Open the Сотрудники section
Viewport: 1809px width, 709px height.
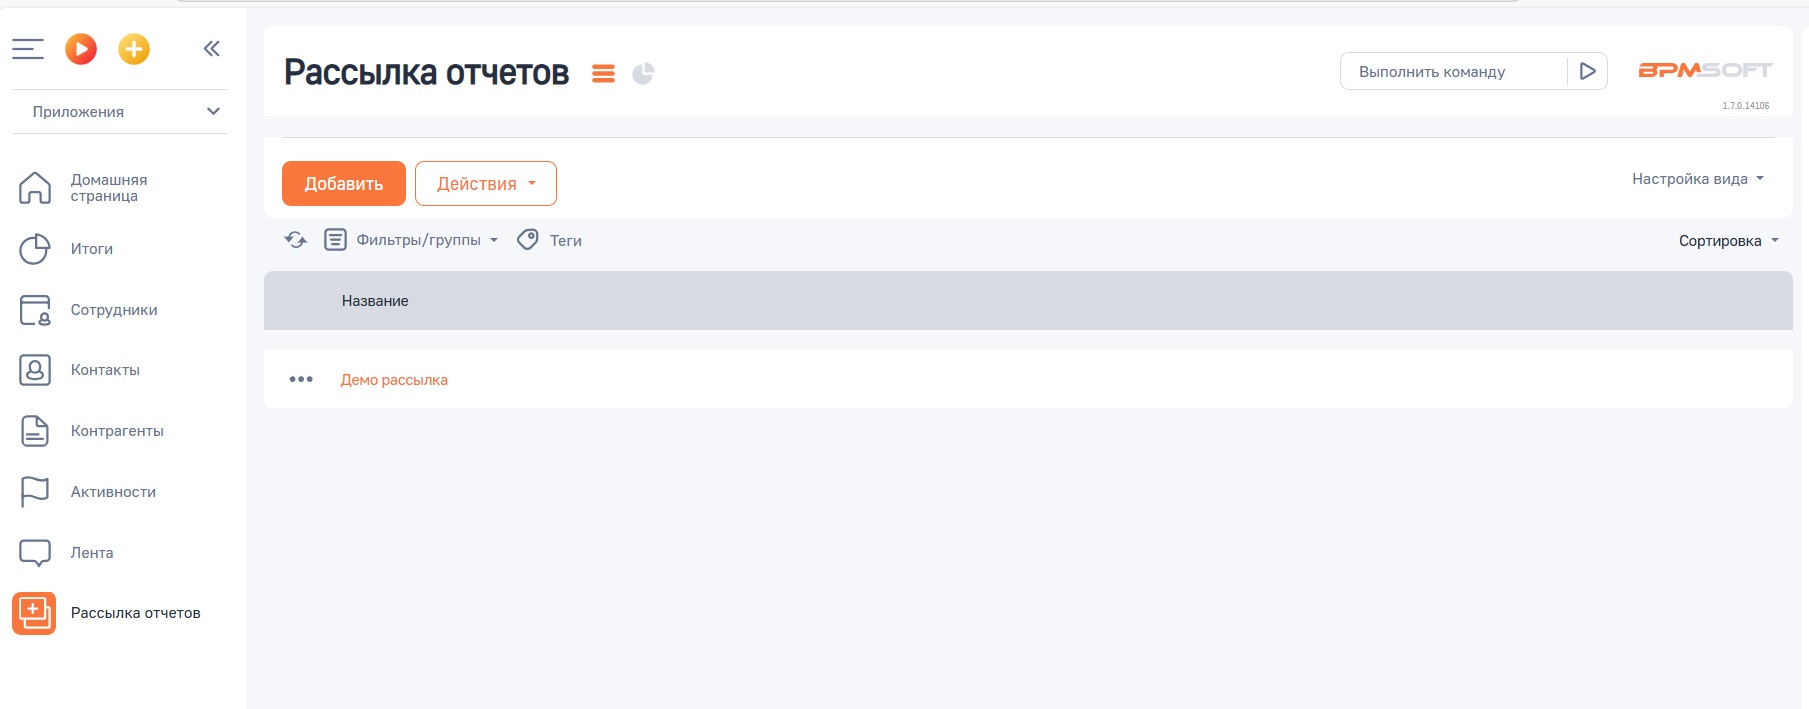(113, 310)
